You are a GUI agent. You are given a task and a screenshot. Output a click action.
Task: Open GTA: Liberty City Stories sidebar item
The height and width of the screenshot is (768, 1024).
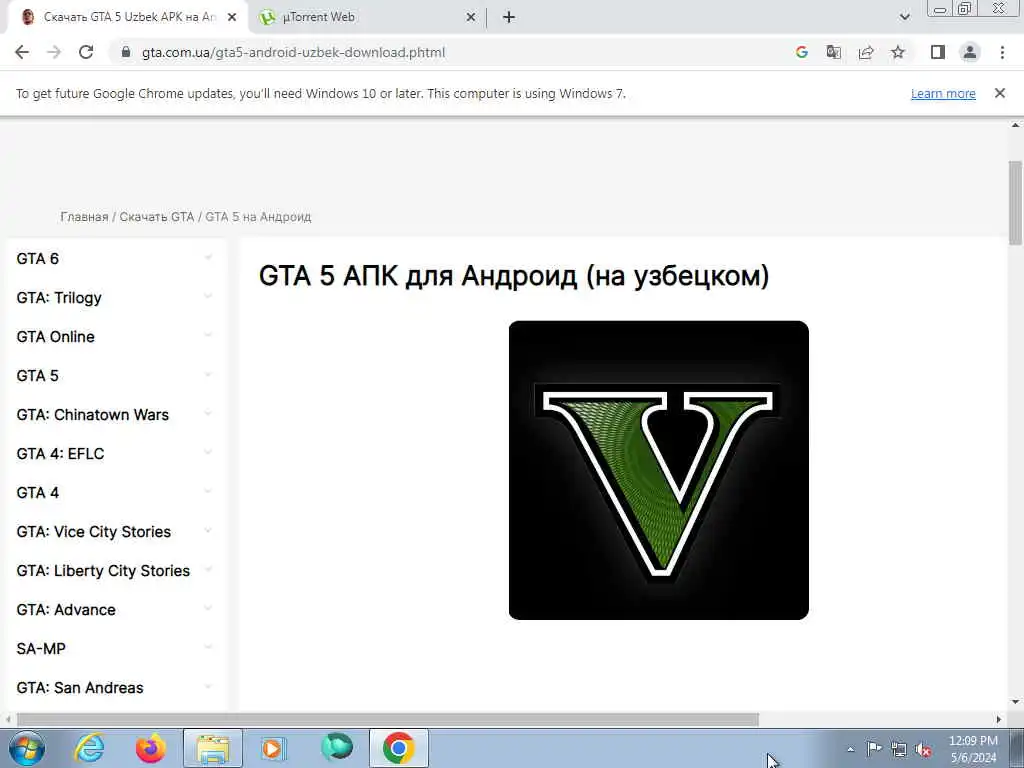pyautogui.click(x=103, y=571)
